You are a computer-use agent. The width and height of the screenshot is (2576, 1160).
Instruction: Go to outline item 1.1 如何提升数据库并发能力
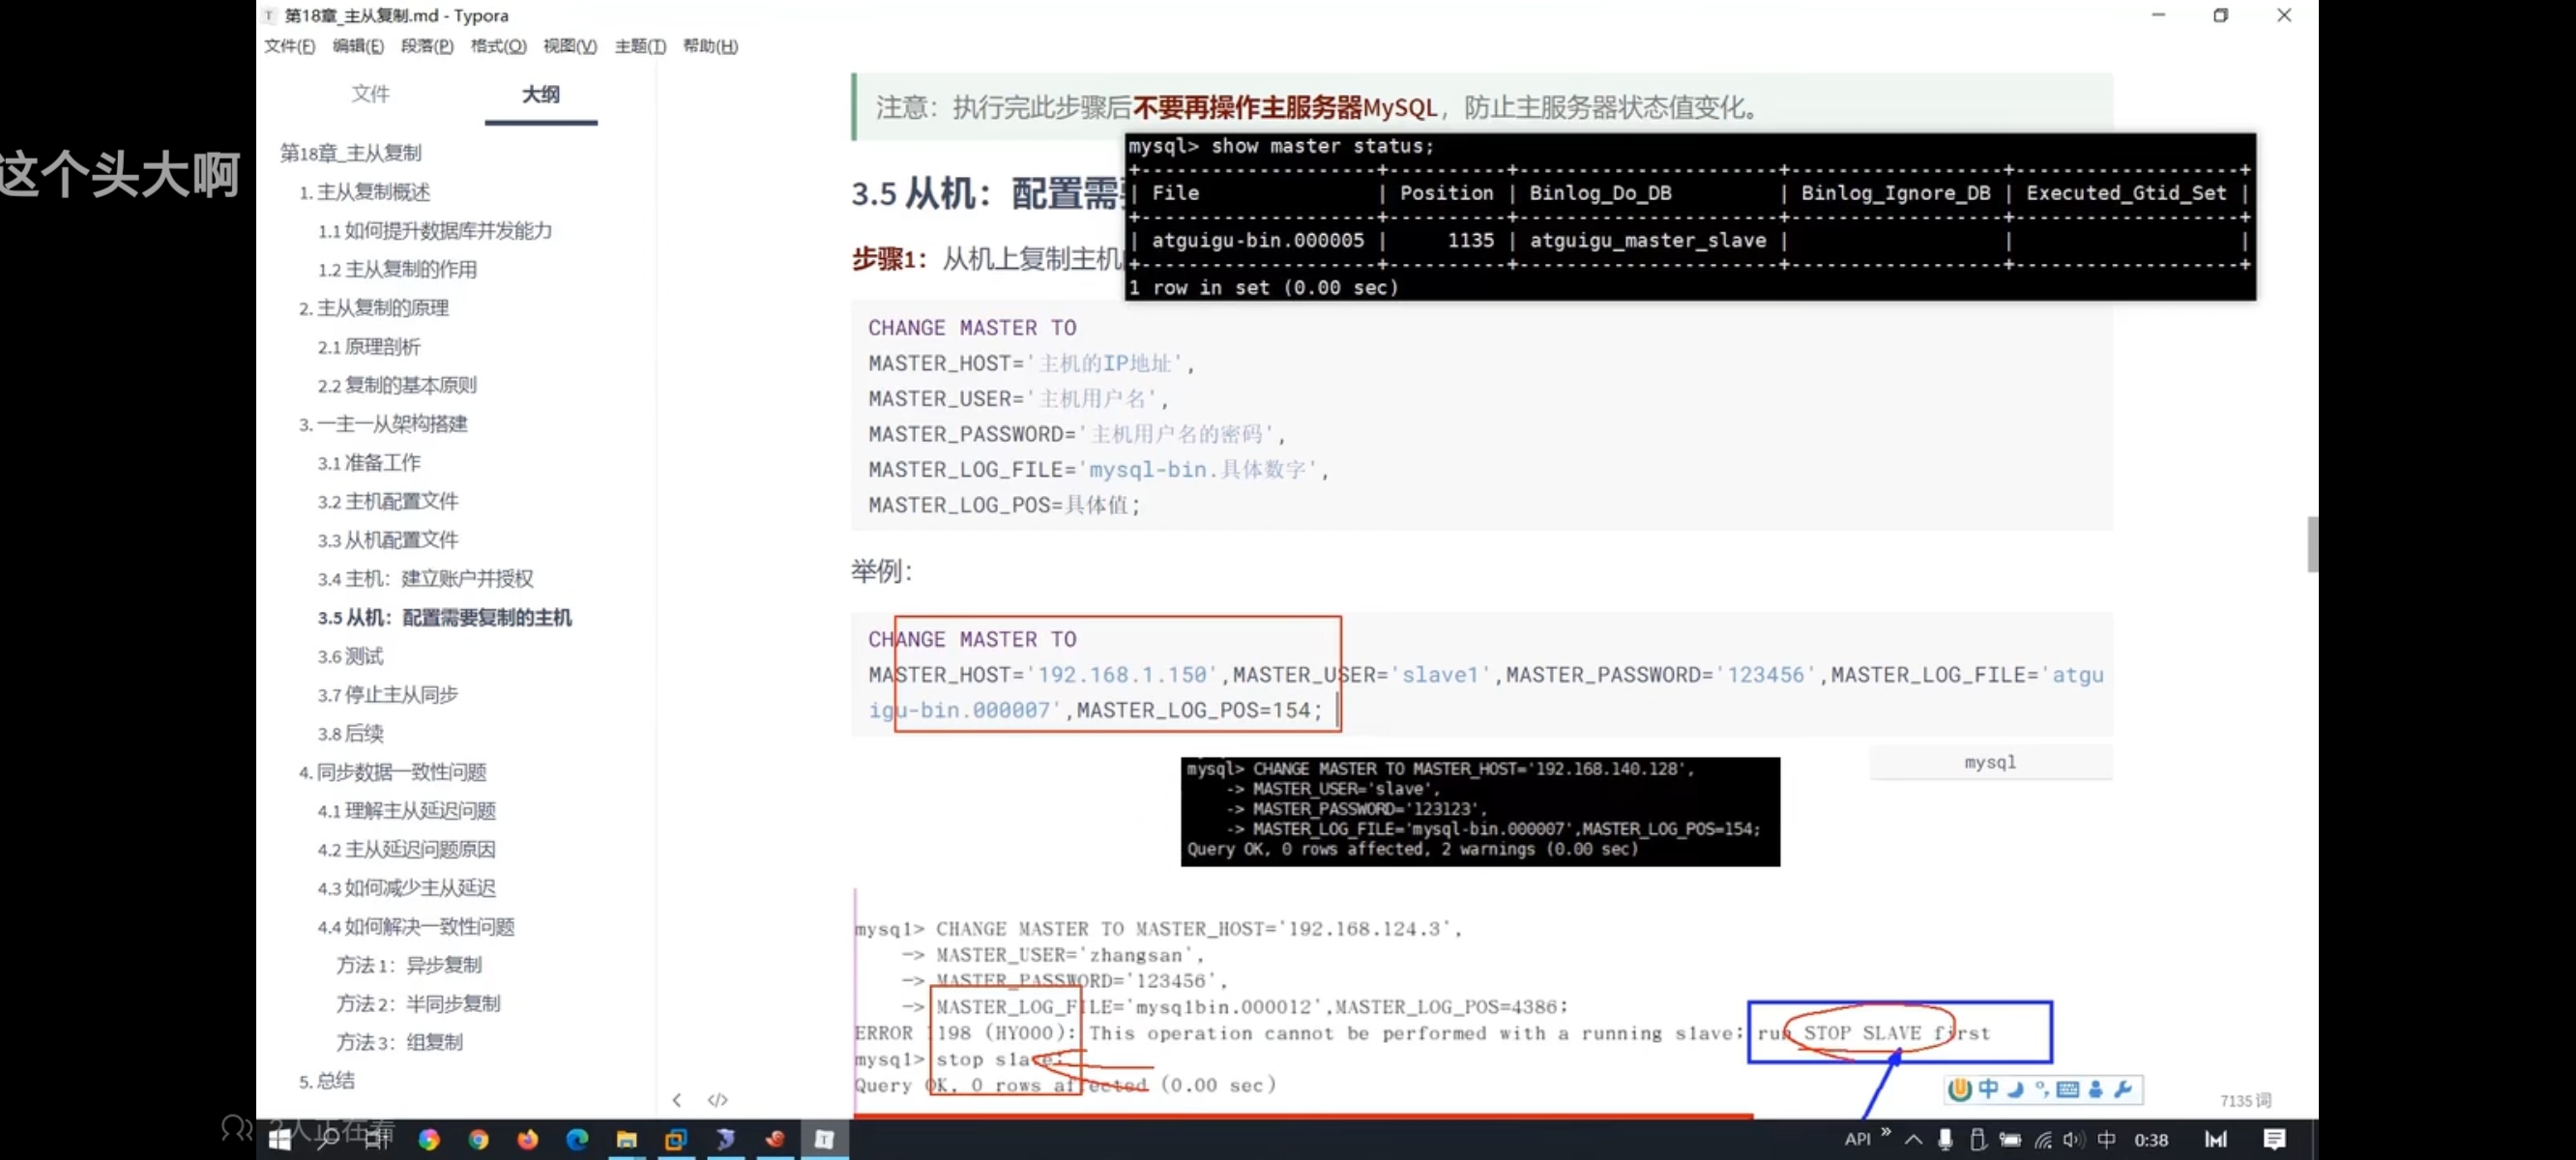pyautogui.click(x=435, y=231)
